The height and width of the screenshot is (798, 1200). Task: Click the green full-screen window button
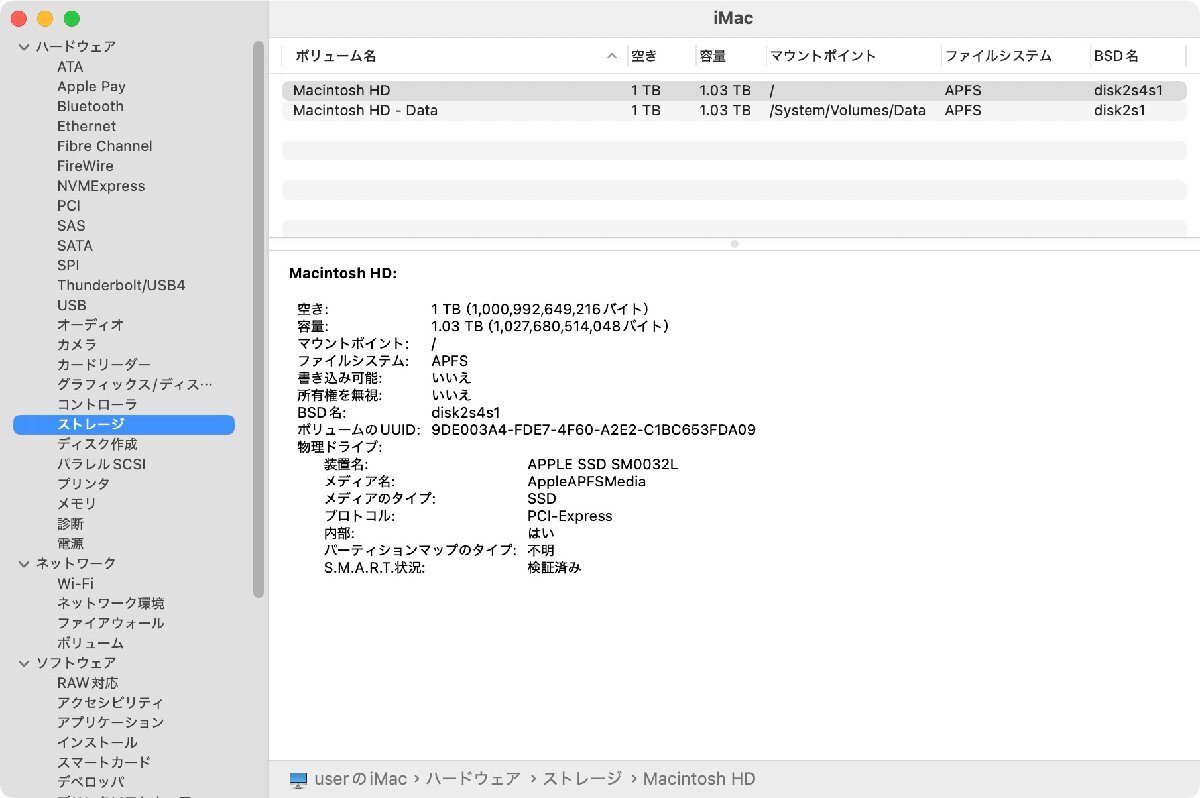(x=71, y=19)
